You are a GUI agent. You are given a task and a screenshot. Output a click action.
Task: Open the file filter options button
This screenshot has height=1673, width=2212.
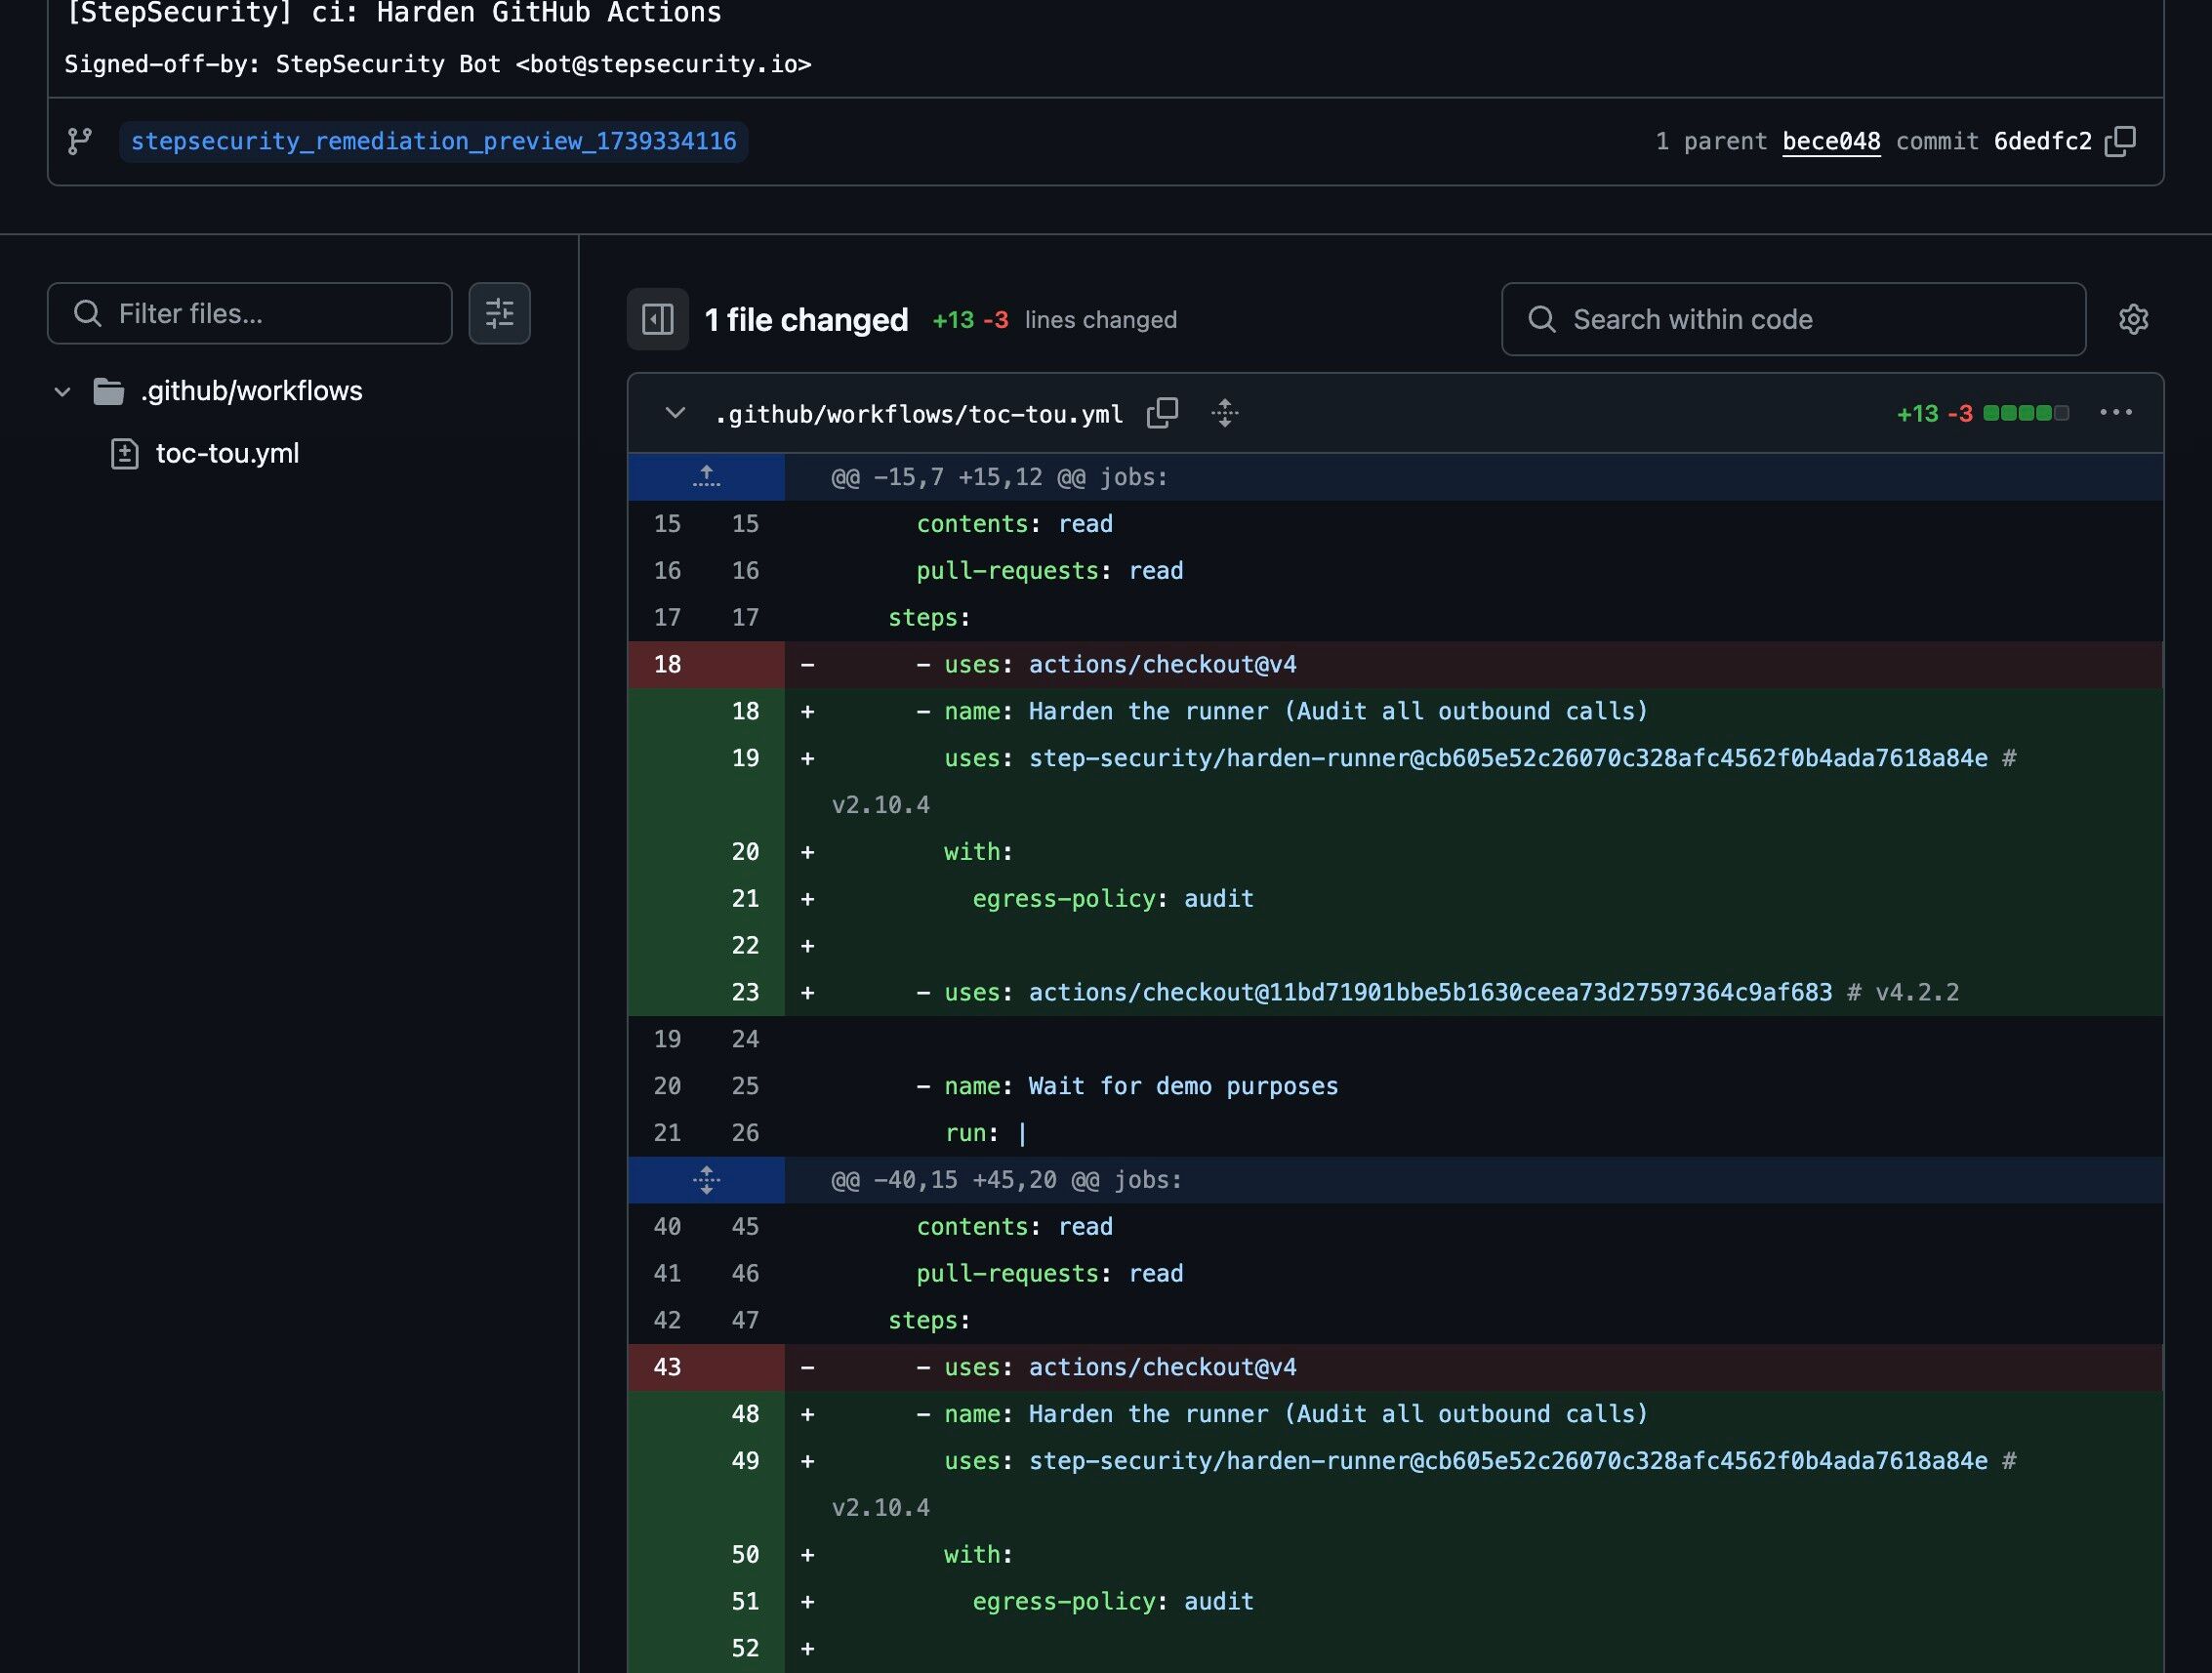click(x=499, y=313)
